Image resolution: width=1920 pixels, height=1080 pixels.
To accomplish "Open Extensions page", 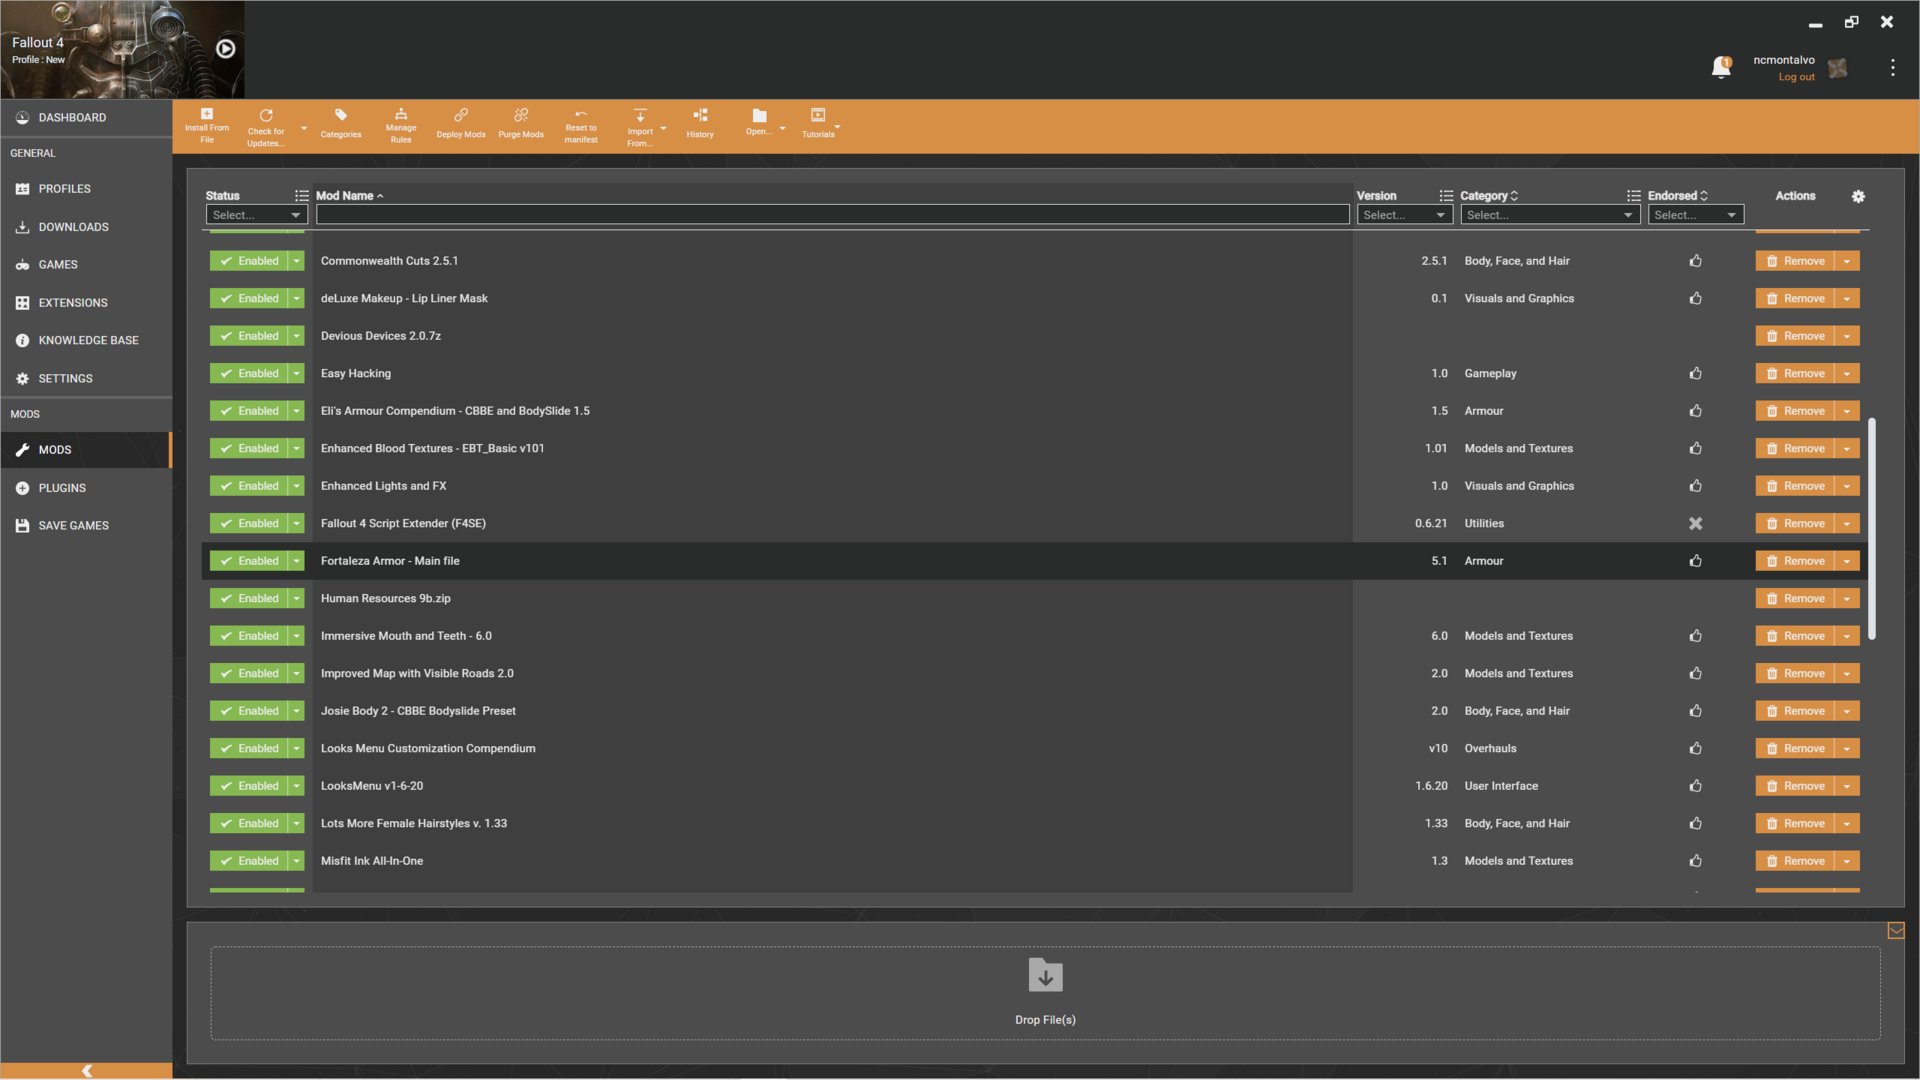I will tap(86, 303).
